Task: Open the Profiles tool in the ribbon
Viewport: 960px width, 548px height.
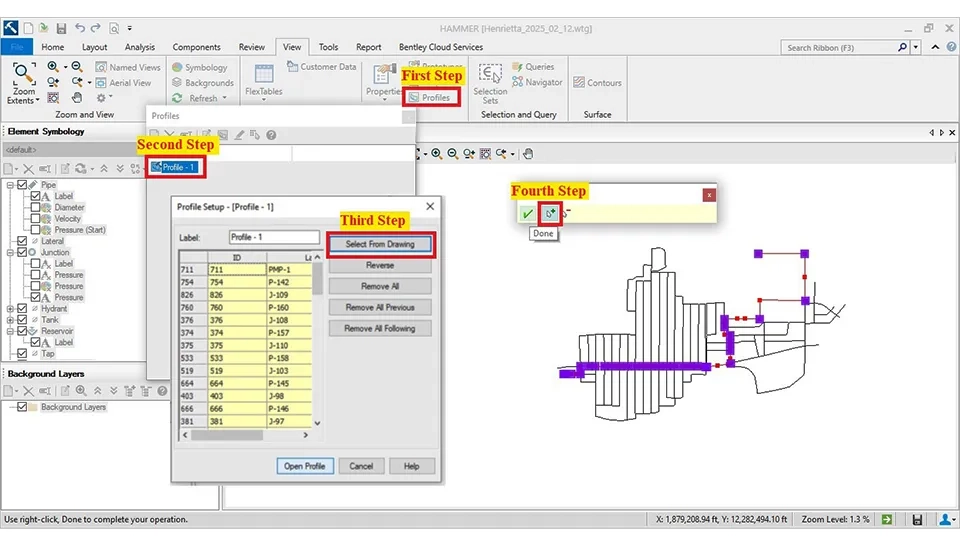Action: coord(433,98)
